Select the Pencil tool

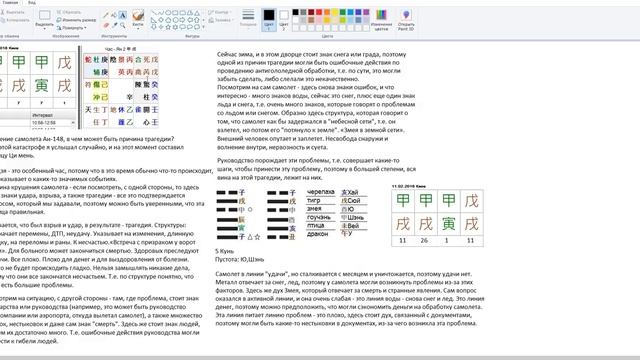106,15
